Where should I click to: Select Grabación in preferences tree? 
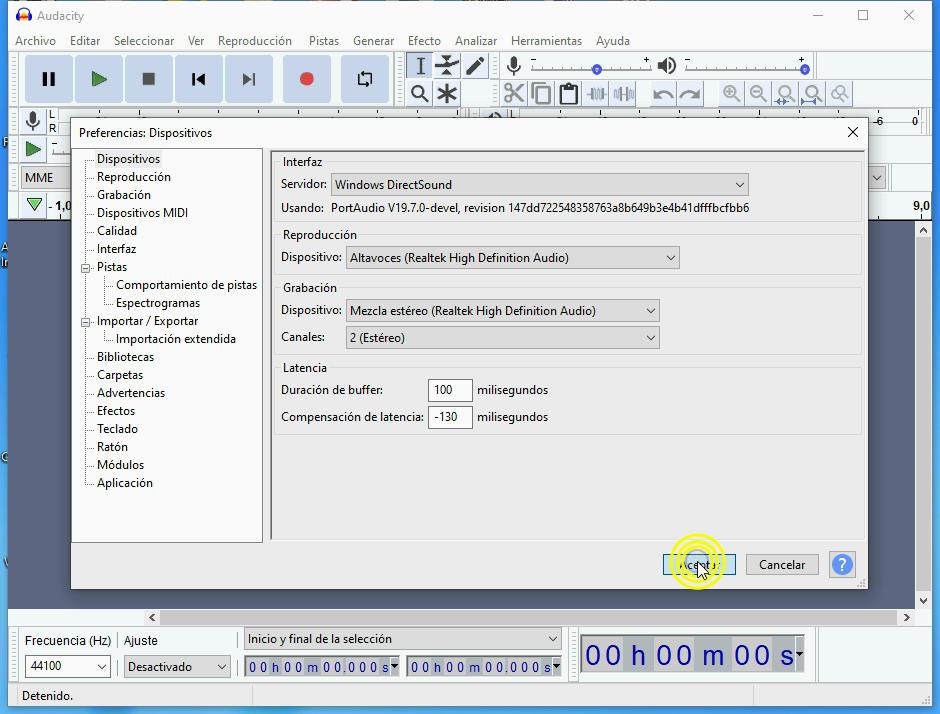pyautogui.click(x=123, y=195)
